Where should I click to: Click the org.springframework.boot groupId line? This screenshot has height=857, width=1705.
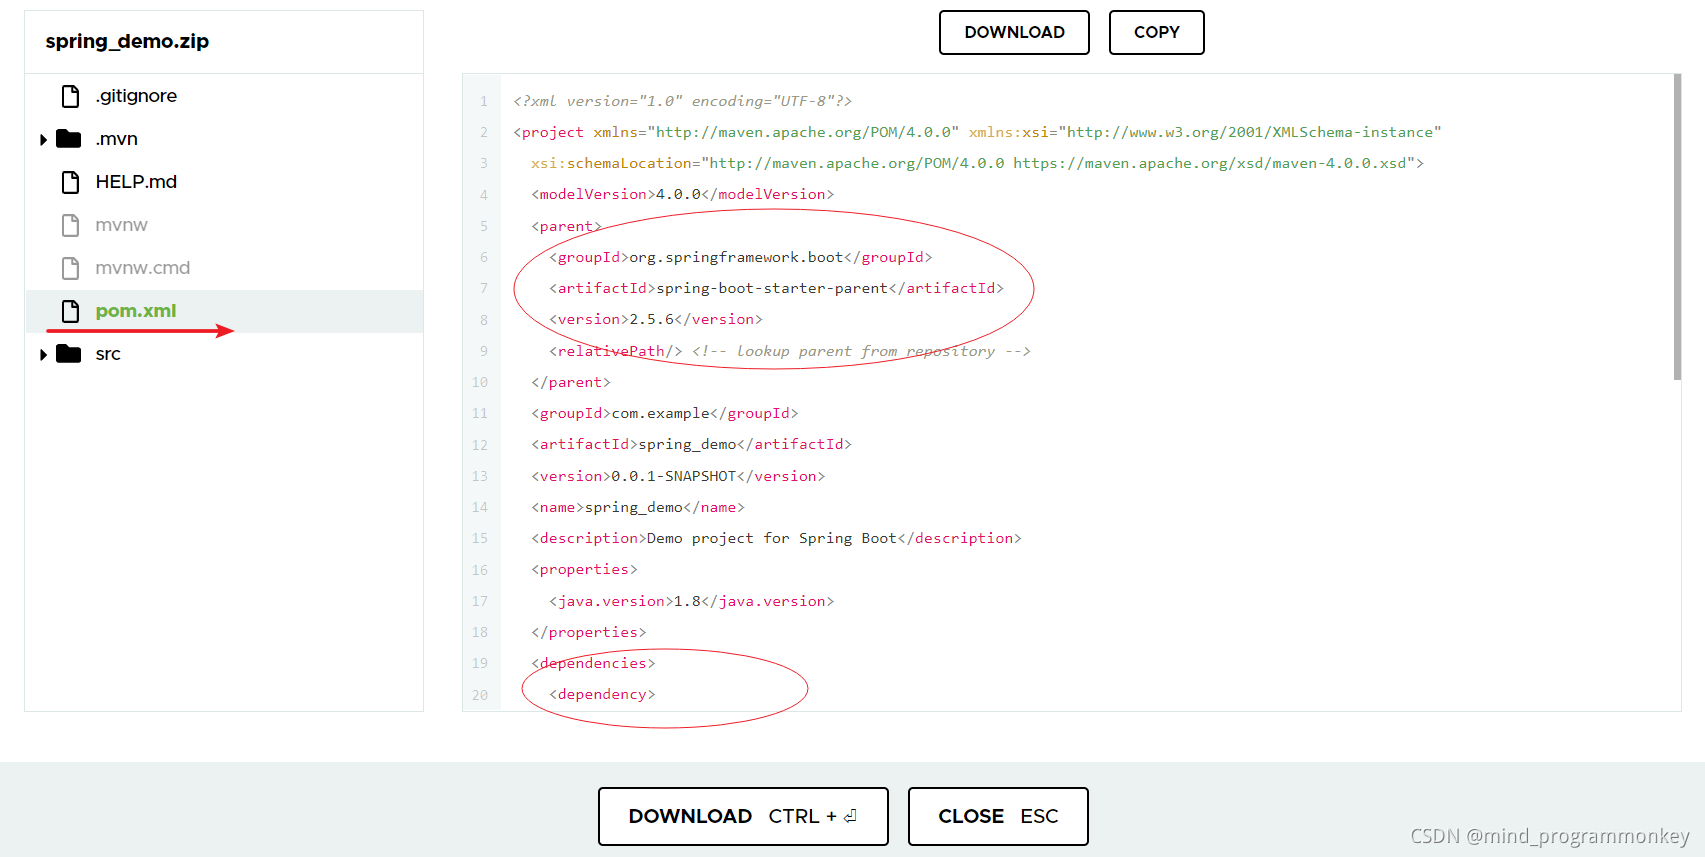[740, 257]
